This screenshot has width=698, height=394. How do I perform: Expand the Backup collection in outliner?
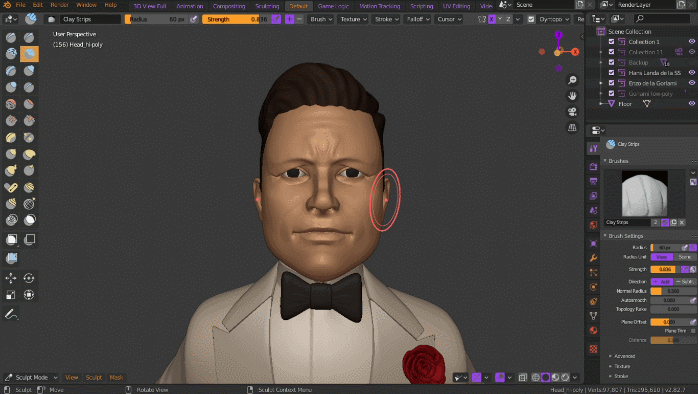[601, 62]
